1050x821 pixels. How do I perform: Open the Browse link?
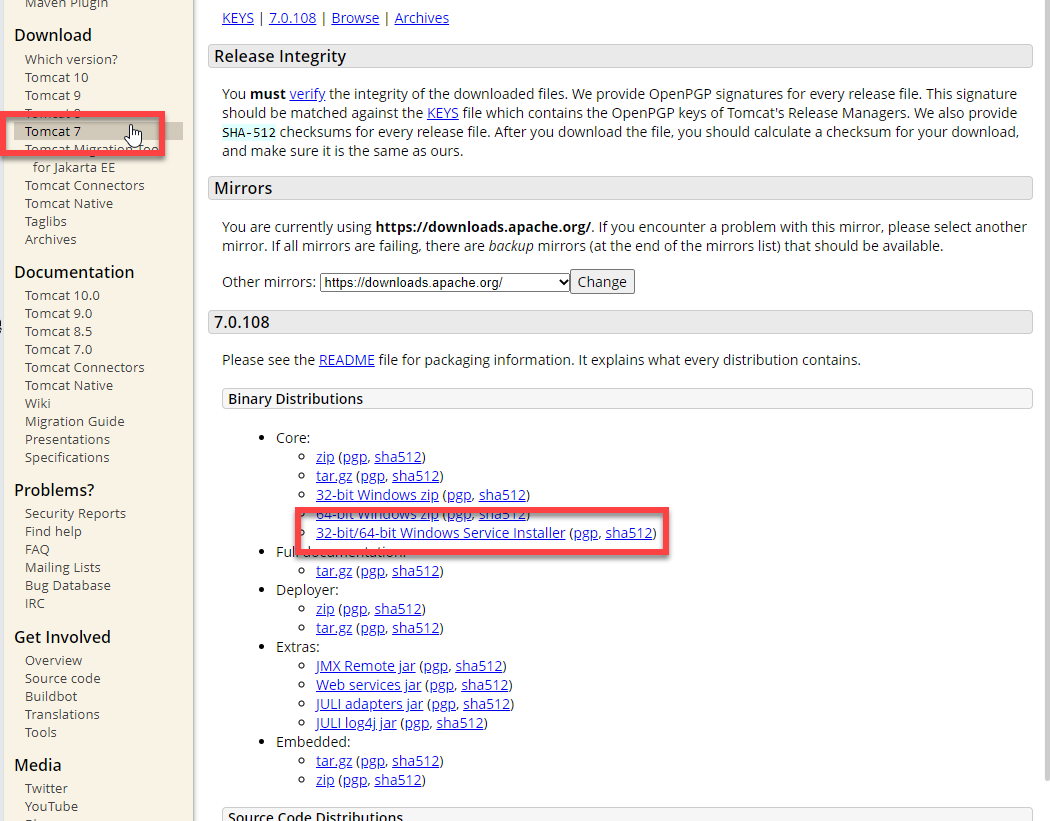pyautogui.click(x=355, y=18)
